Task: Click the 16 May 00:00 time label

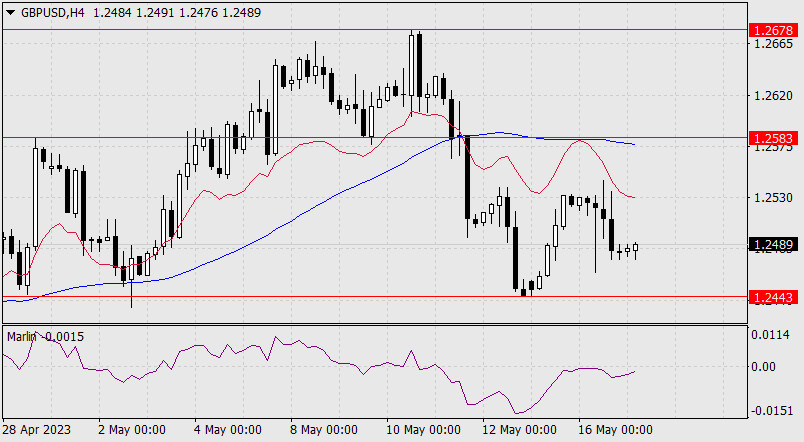Action: (x=615, y=429)
